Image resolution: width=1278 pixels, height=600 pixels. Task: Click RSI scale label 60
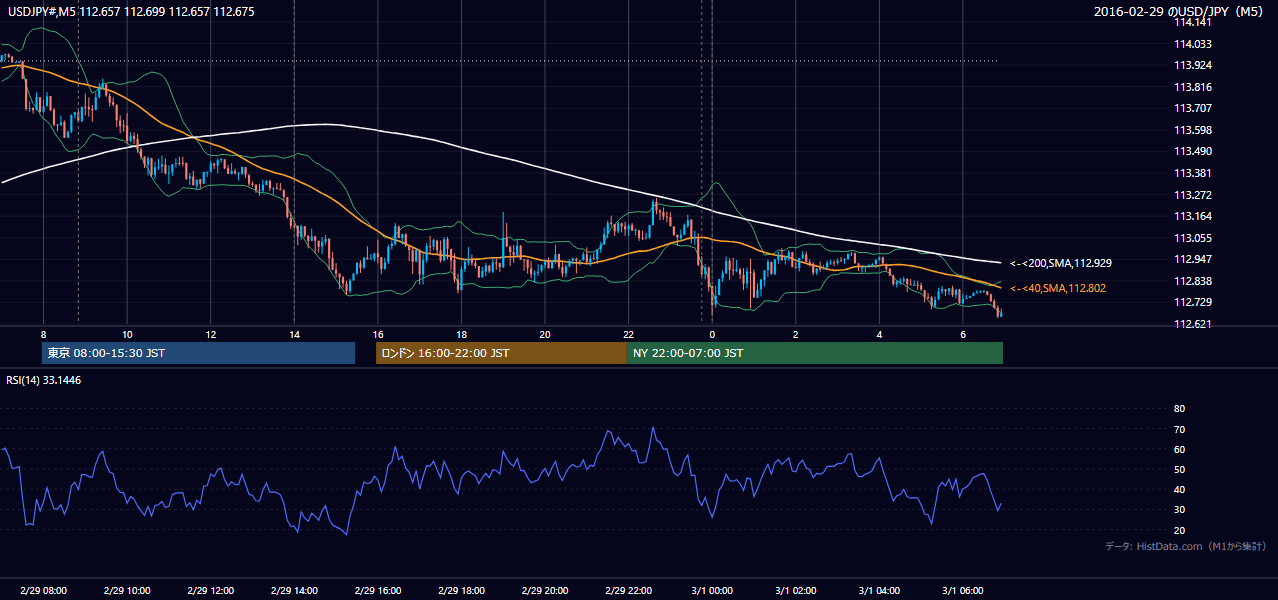click(x=1179, y=449)
